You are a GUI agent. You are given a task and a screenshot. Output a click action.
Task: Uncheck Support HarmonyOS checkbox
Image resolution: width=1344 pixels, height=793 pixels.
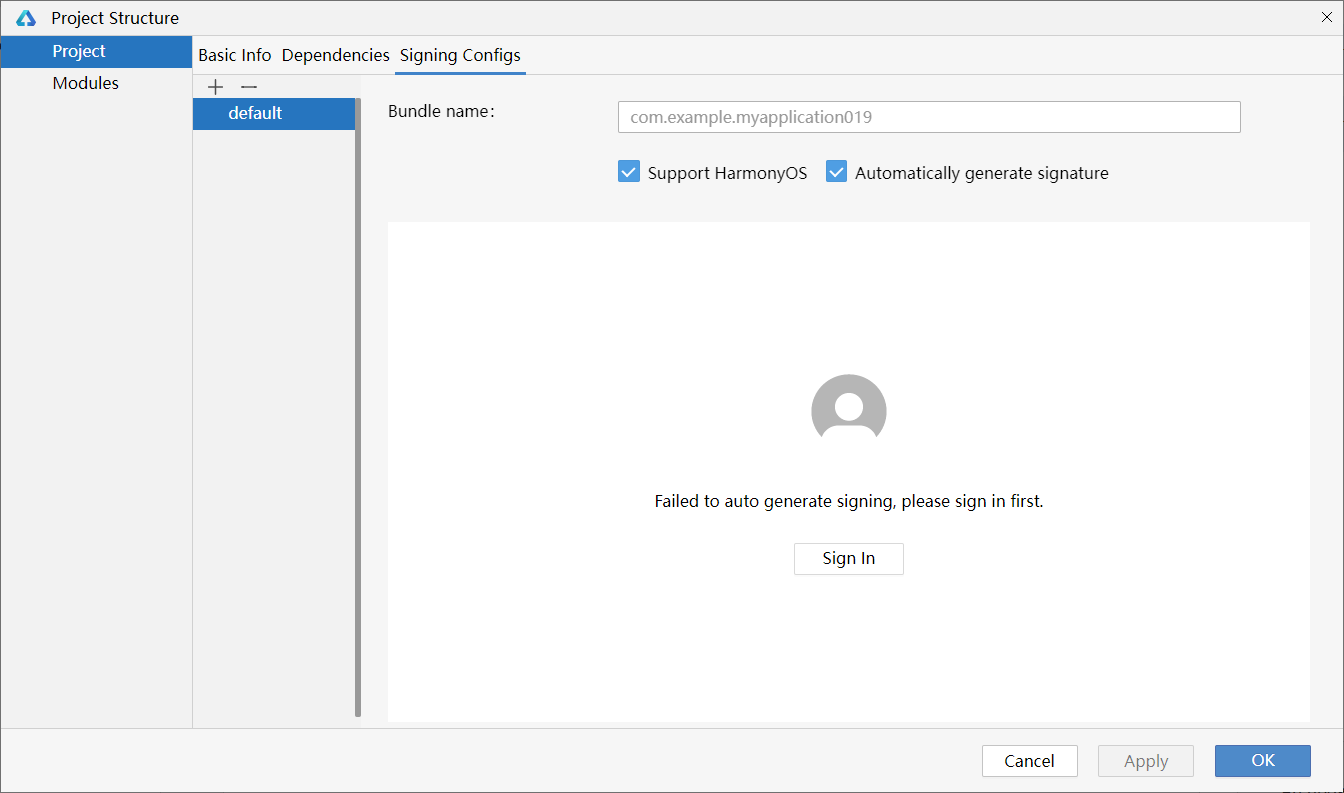[x=628, y=172]
